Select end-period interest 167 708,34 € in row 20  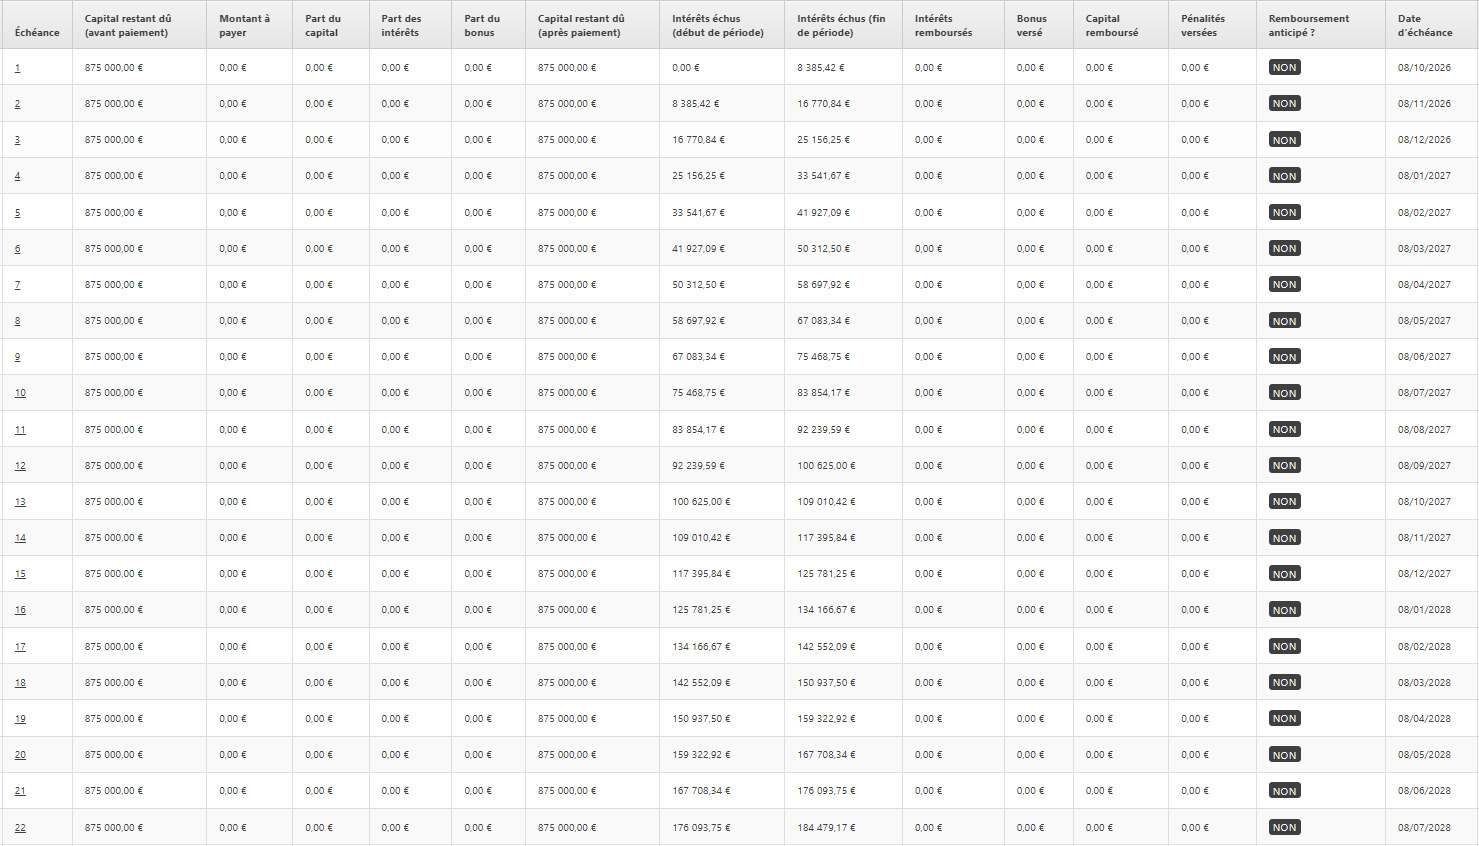[826, 755]
